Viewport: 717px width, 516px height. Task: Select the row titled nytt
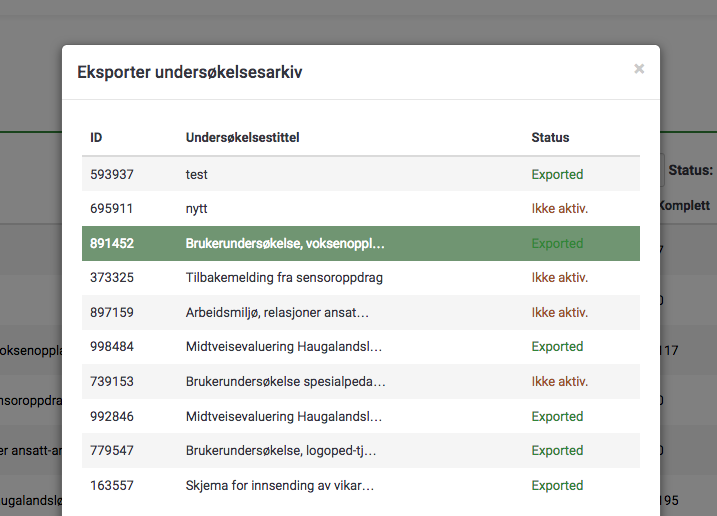coord(196,209)
